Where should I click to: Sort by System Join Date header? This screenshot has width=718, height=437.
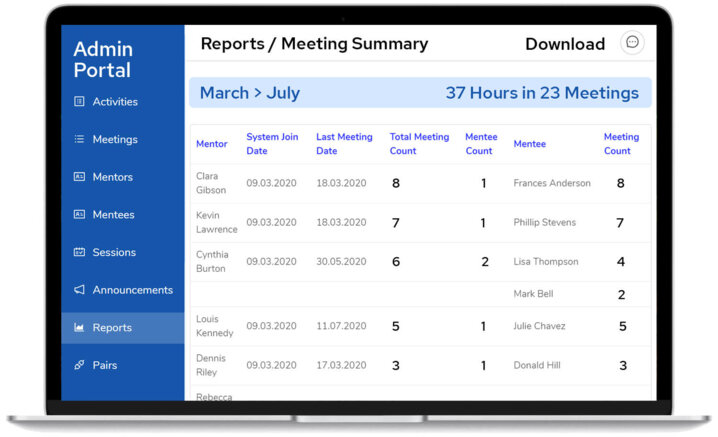272,144
